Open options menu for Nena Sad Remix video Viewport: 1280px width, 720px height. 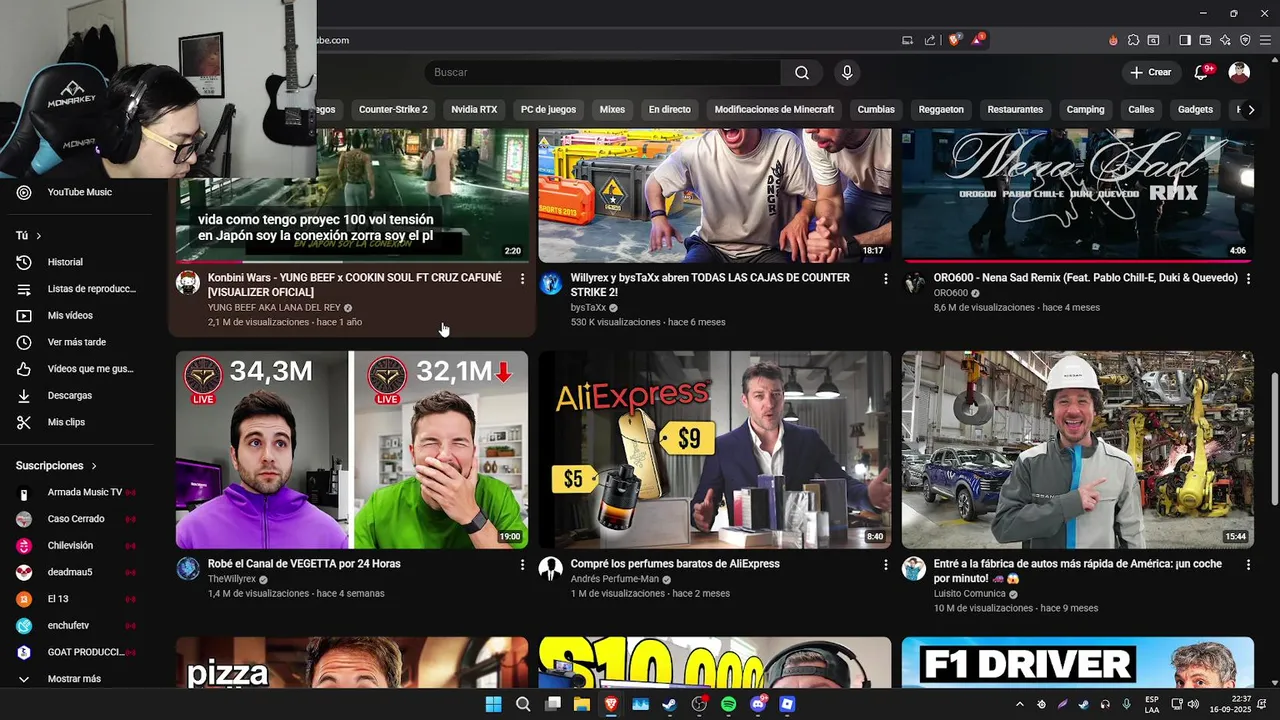(x=1248, y=279)
